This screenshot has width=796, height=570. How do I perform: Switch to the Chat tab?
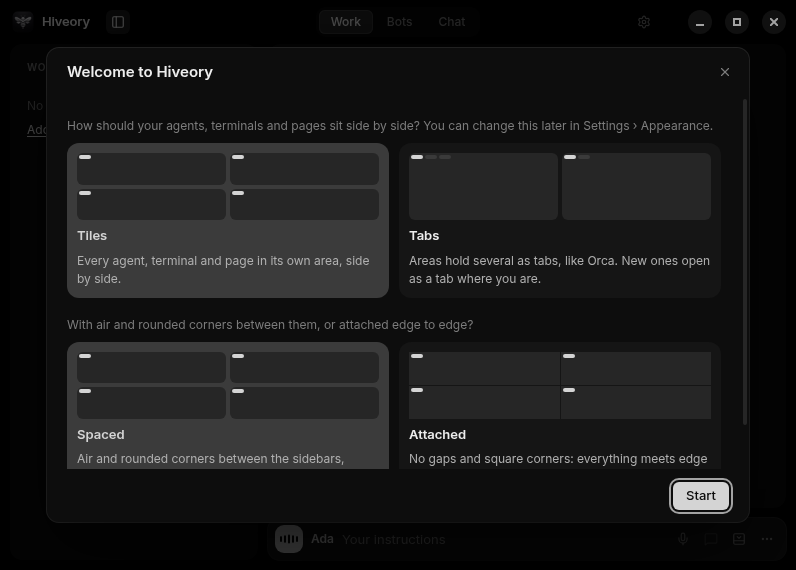click(x=452, y=22)
